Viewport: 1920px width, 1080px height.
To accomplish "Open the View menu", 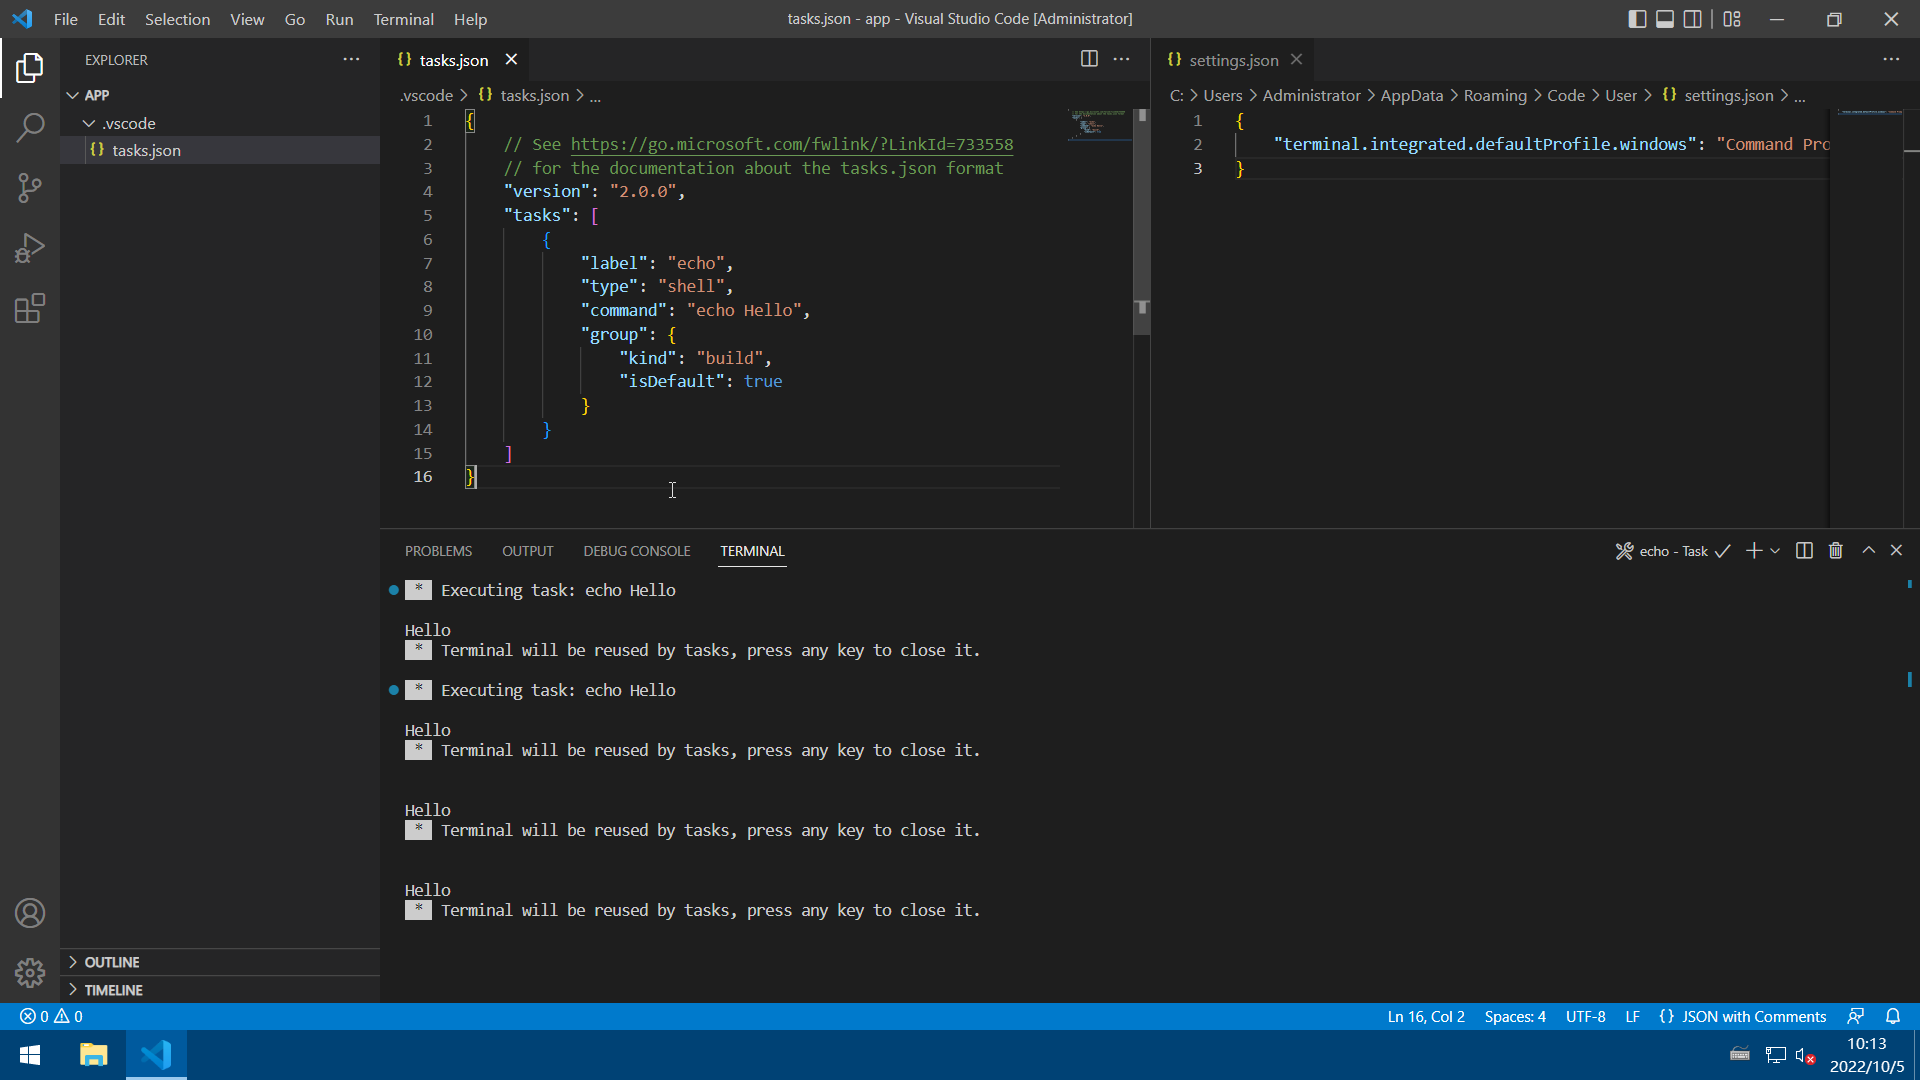I will tap(247, 19).
